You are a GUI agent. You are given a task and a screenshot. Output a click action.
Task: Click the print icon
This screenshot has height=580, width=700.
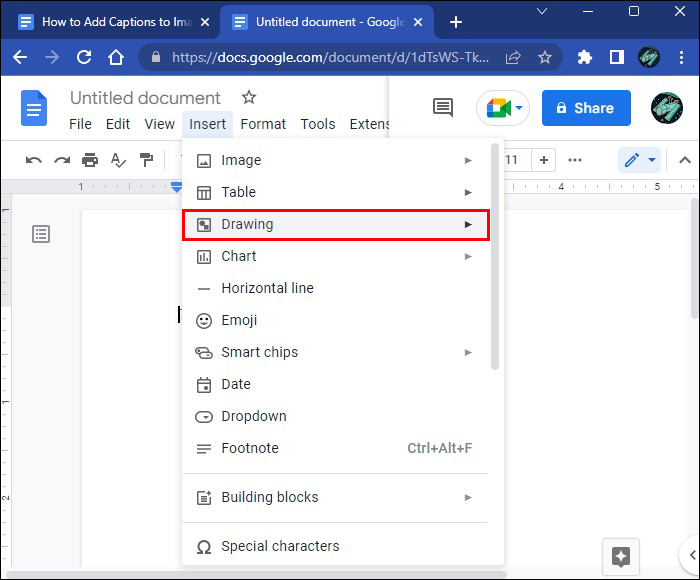[x=90, y=160]
